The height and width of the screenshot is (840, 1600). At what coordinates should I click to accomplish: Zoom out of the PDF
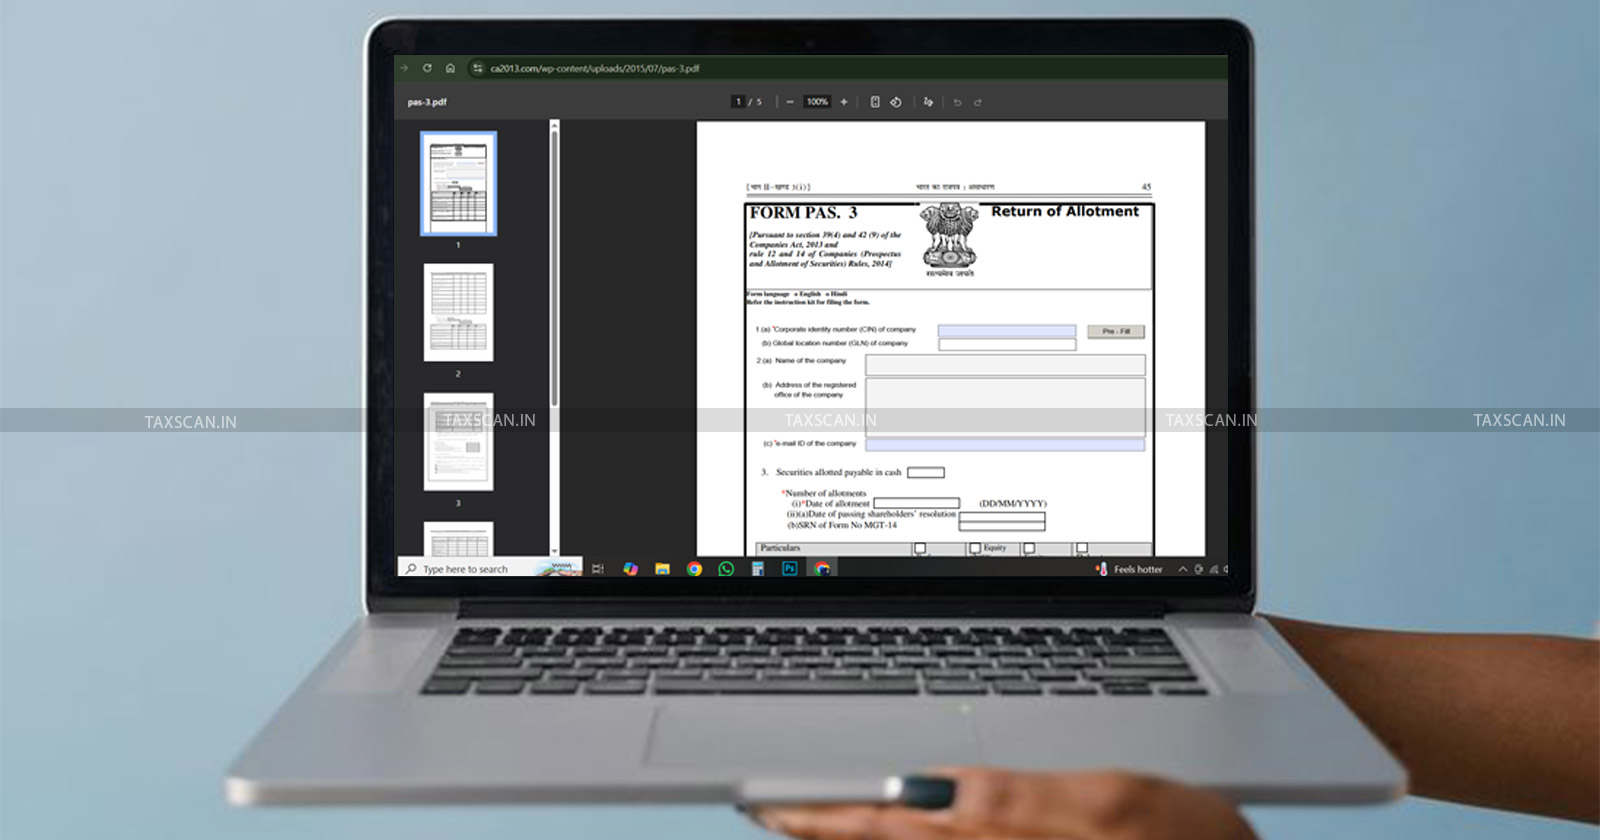[790, 102]
